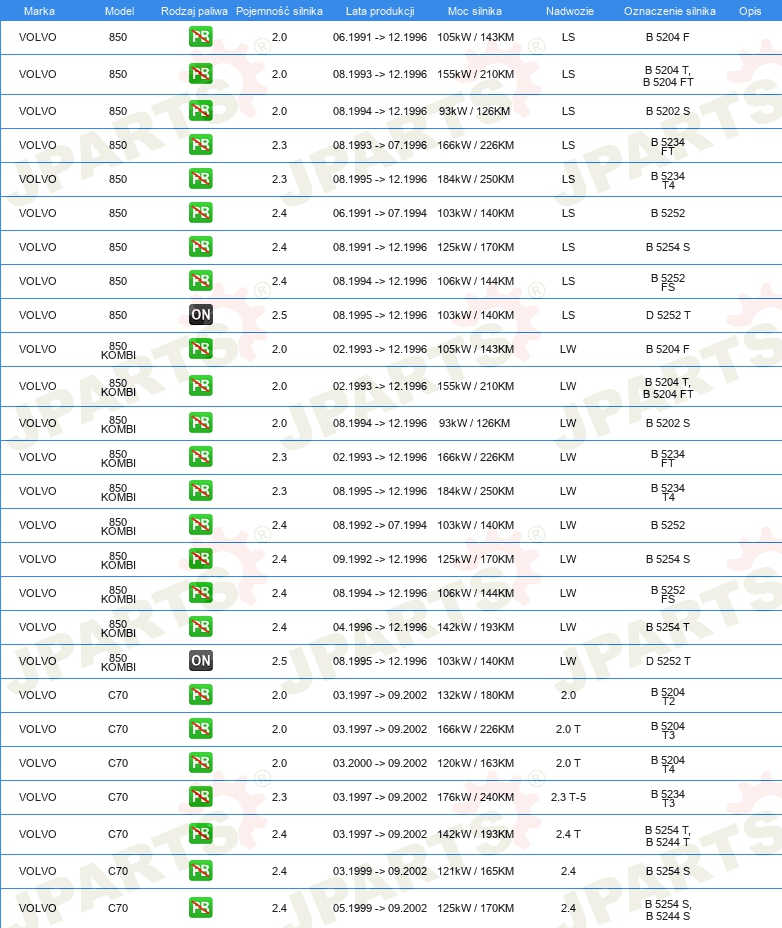Click petrol icon in the 850 LS 166kW row
782x928 pixels.
(x=201, y=145)
